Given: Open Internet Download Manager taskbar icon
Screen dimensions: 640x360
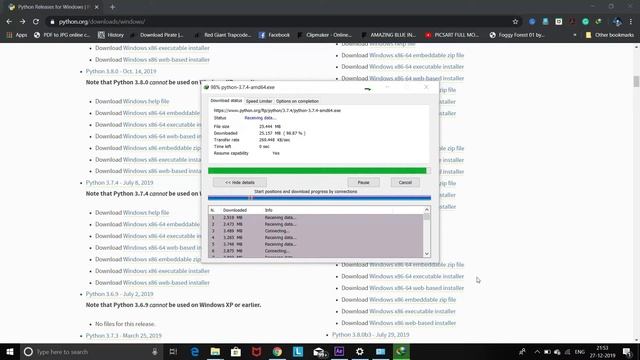Looking at the screenshot, I should coord(401,351).
